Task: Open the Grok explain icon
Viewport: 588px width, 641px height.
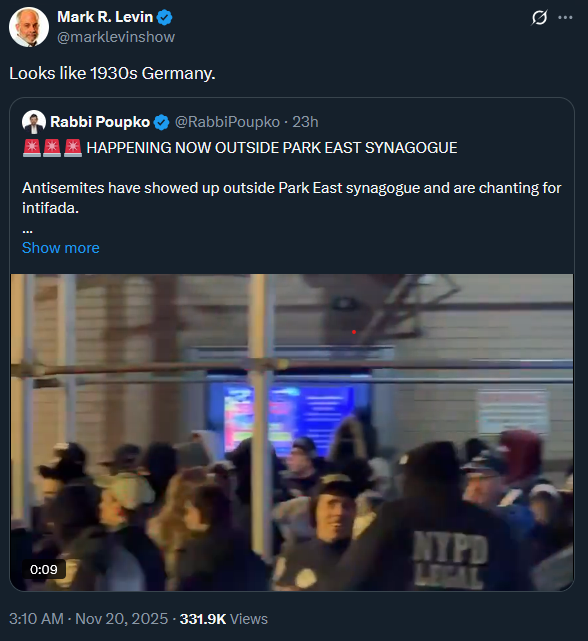Action: (x=539, y=18)
